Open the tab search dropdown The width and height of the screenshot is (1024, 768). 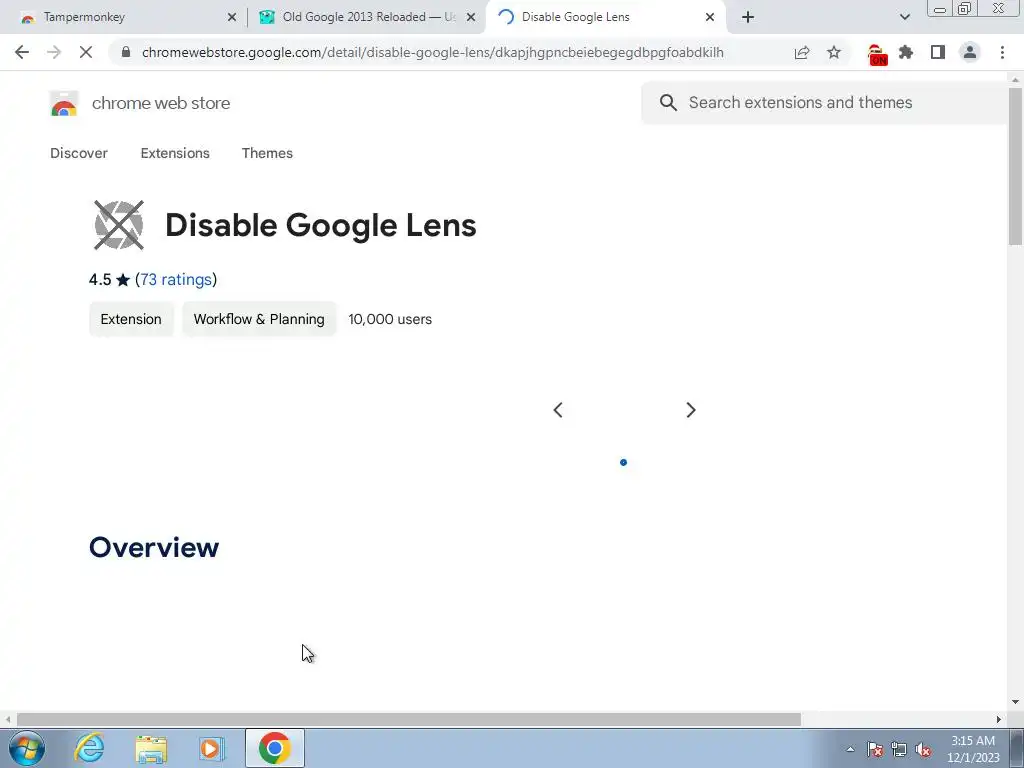(x=904, y=17)
